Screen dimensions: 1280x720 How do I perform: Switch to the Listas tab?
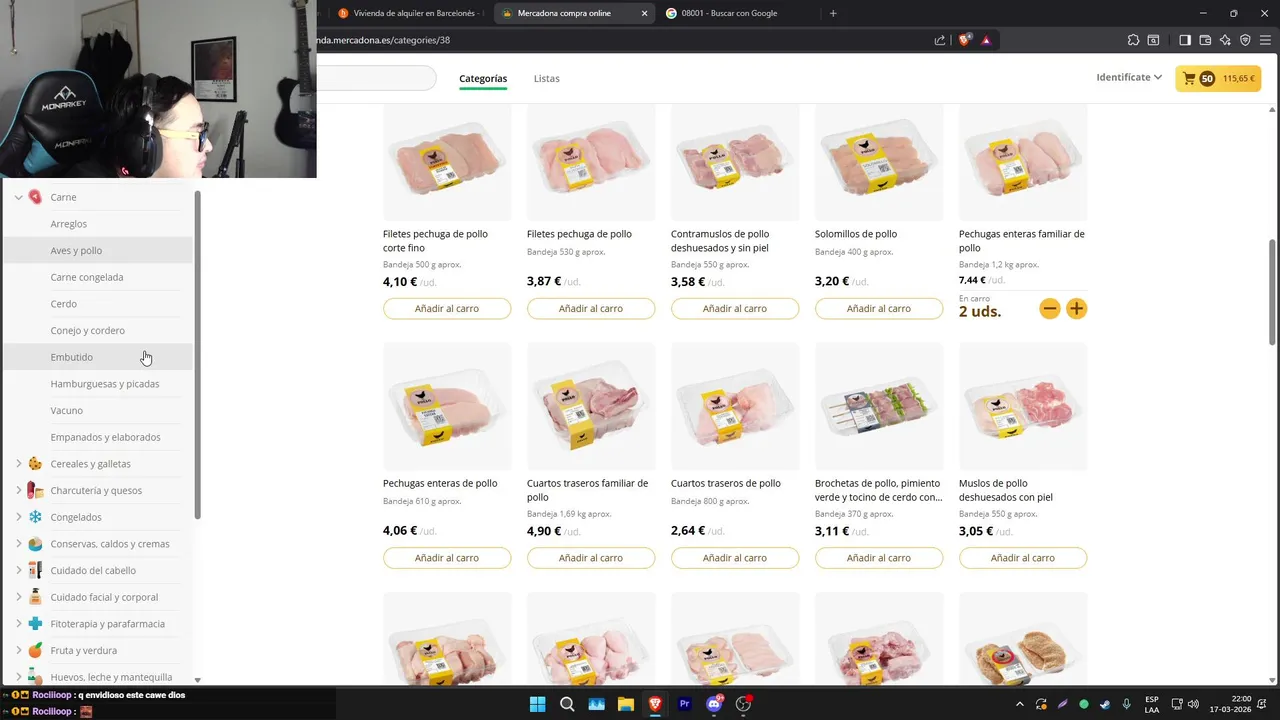[547, 78]
